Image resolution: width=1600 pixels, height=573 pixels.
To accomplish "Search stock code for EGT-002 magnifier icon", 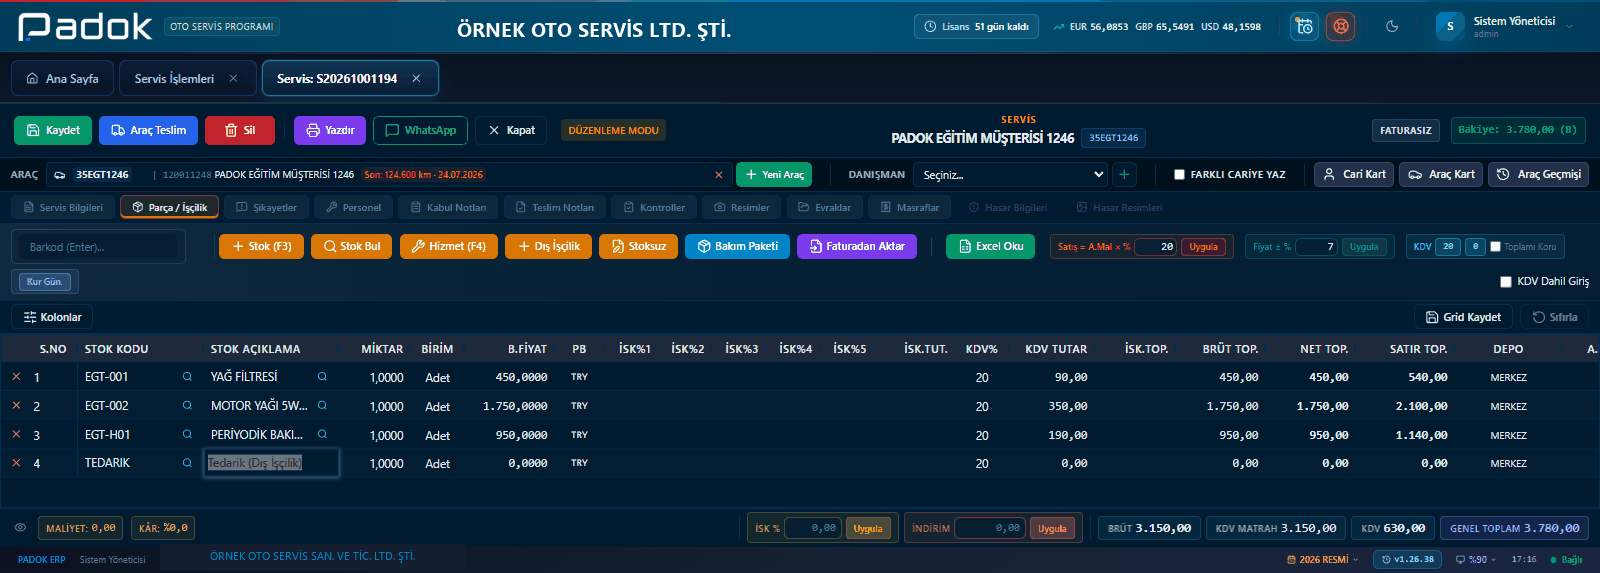I will (x=187, y=406).
